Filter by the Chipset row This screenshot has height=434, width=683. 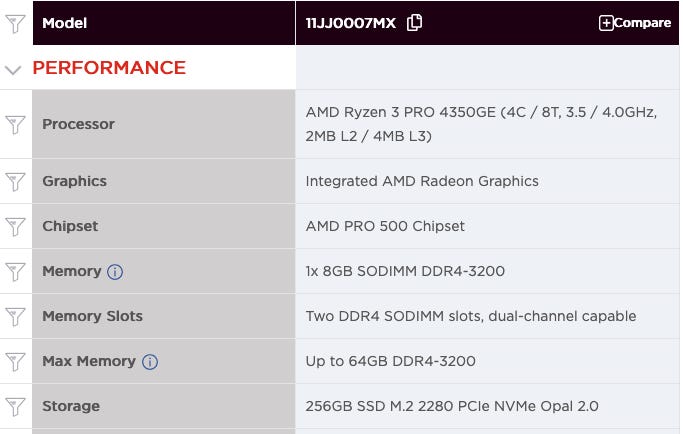pyautogui.click(x=15, y=226)
